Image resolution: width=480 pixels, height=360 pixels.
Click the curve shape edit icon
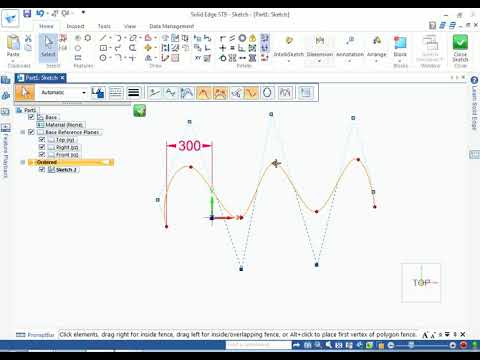170,93
